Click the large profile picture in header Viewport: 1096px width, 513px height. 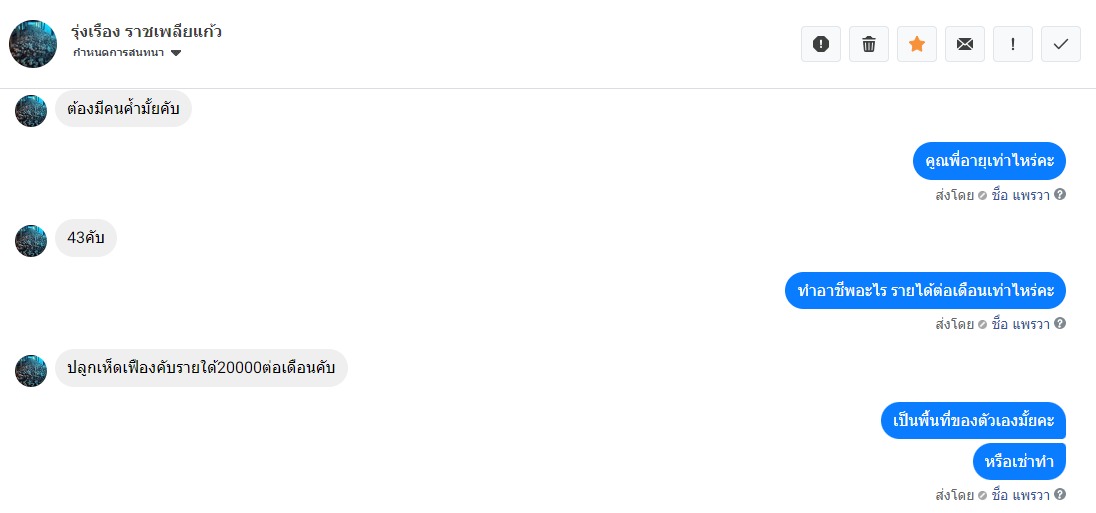click(33, 43)
